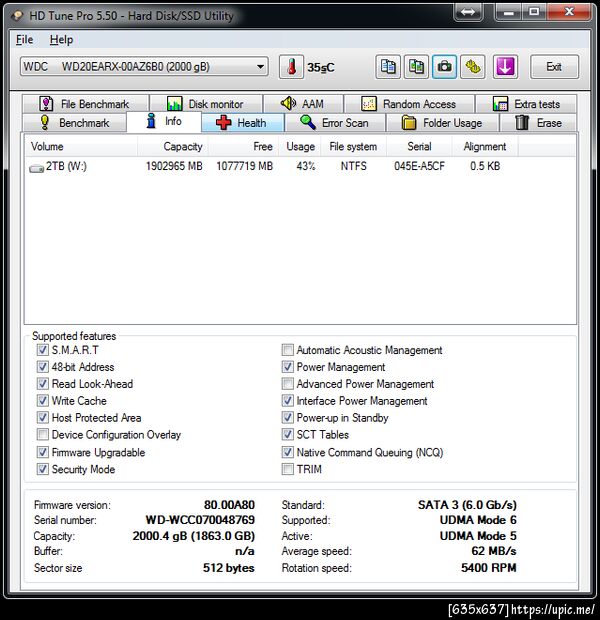Switch to the Folder Usage tab
This screenshot has width=600, height=620.
[x=442, y=123]
